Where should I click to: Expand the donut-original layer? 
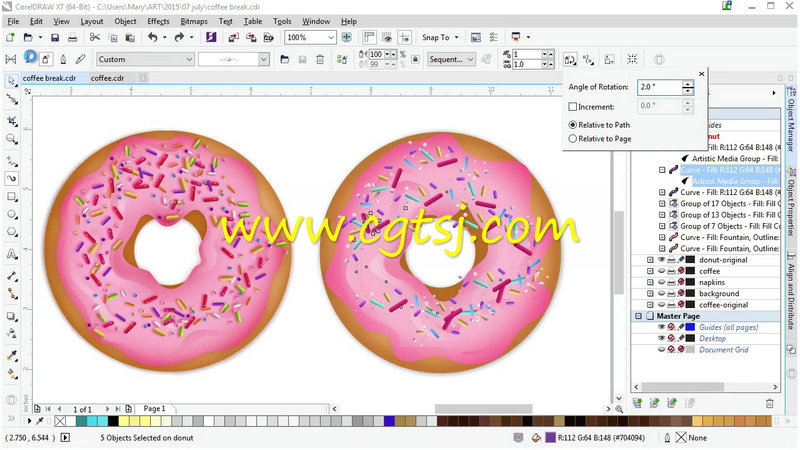click(650, 260)
